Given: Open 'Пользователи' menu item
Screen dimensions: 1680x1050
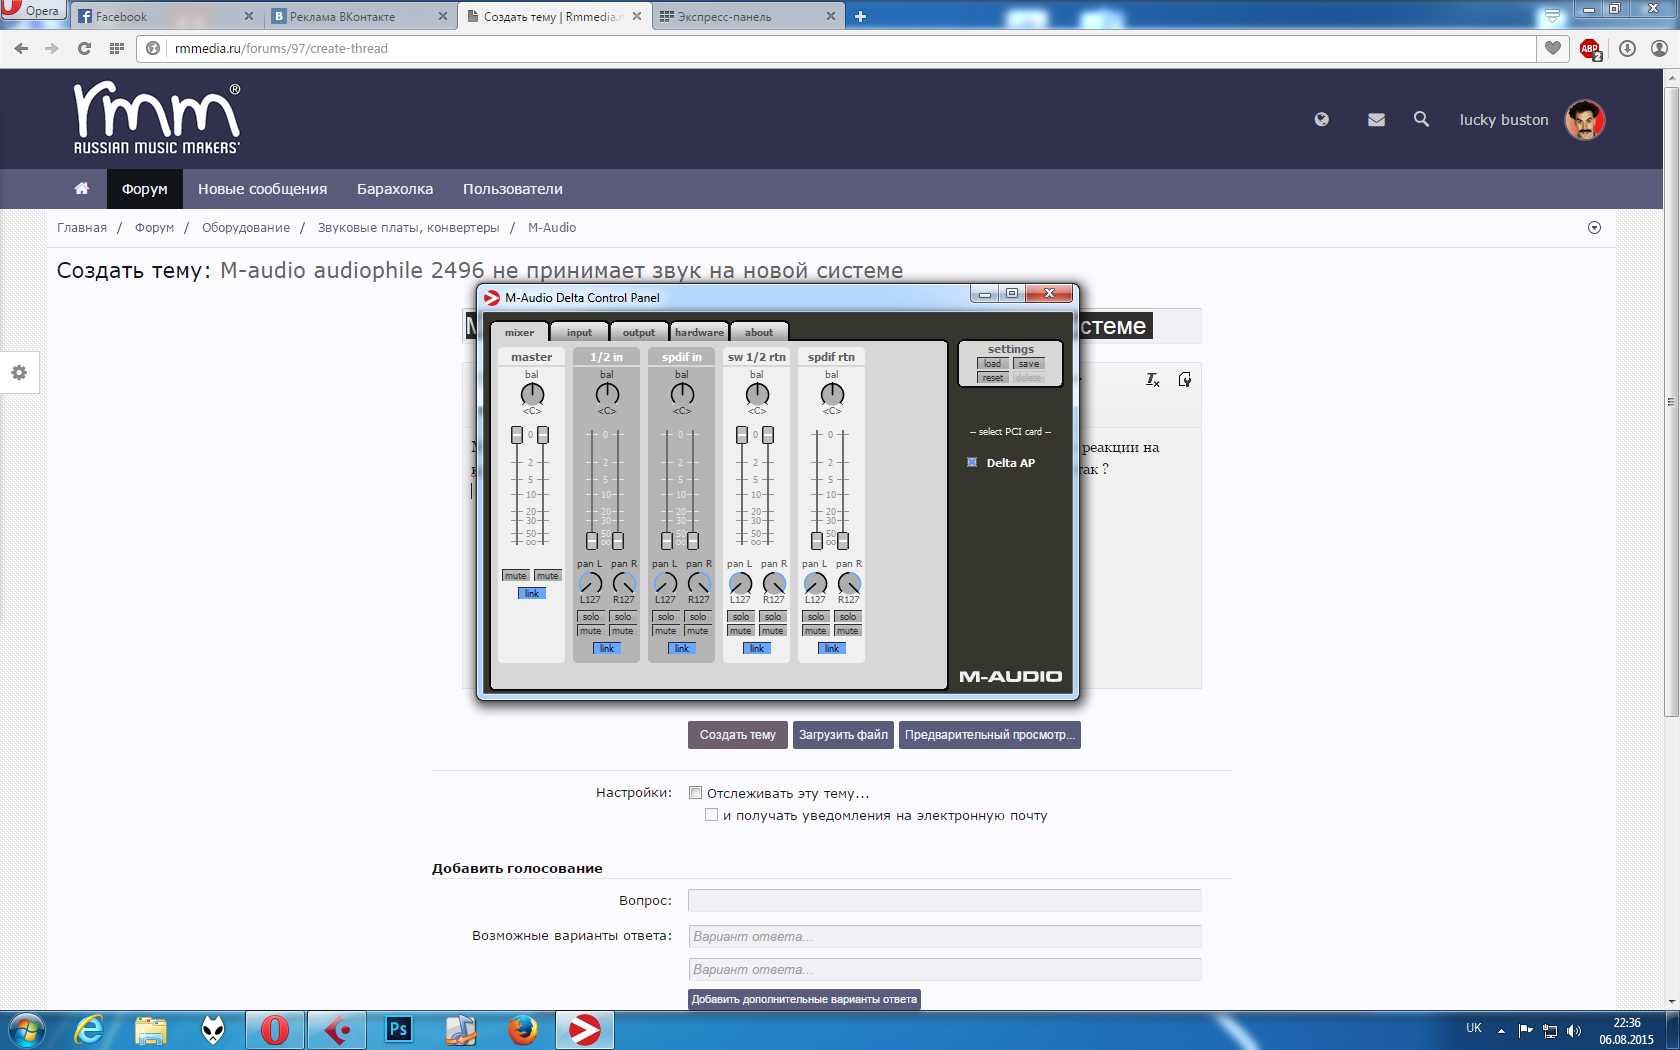Looking at the screenshot, I should click(513, 189).
